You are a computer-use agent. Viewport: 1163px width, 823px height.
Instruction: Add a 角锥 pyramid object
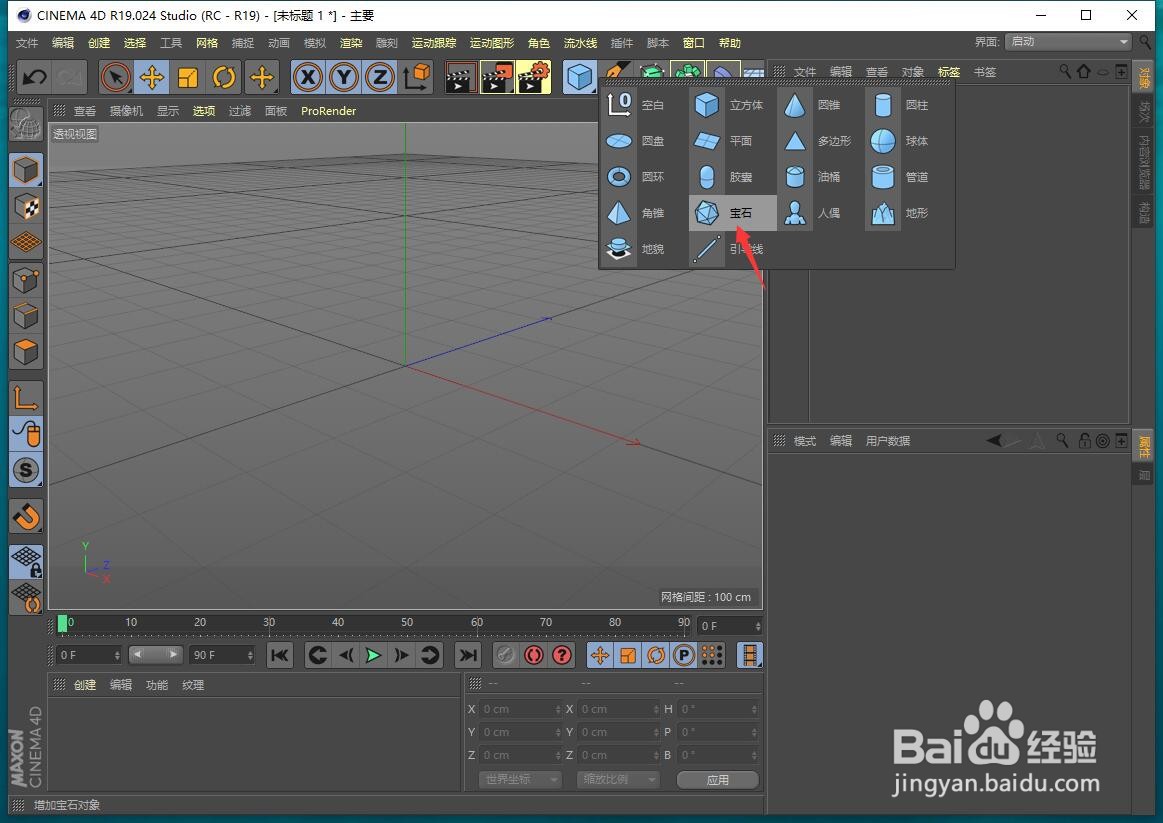point(643,213)
